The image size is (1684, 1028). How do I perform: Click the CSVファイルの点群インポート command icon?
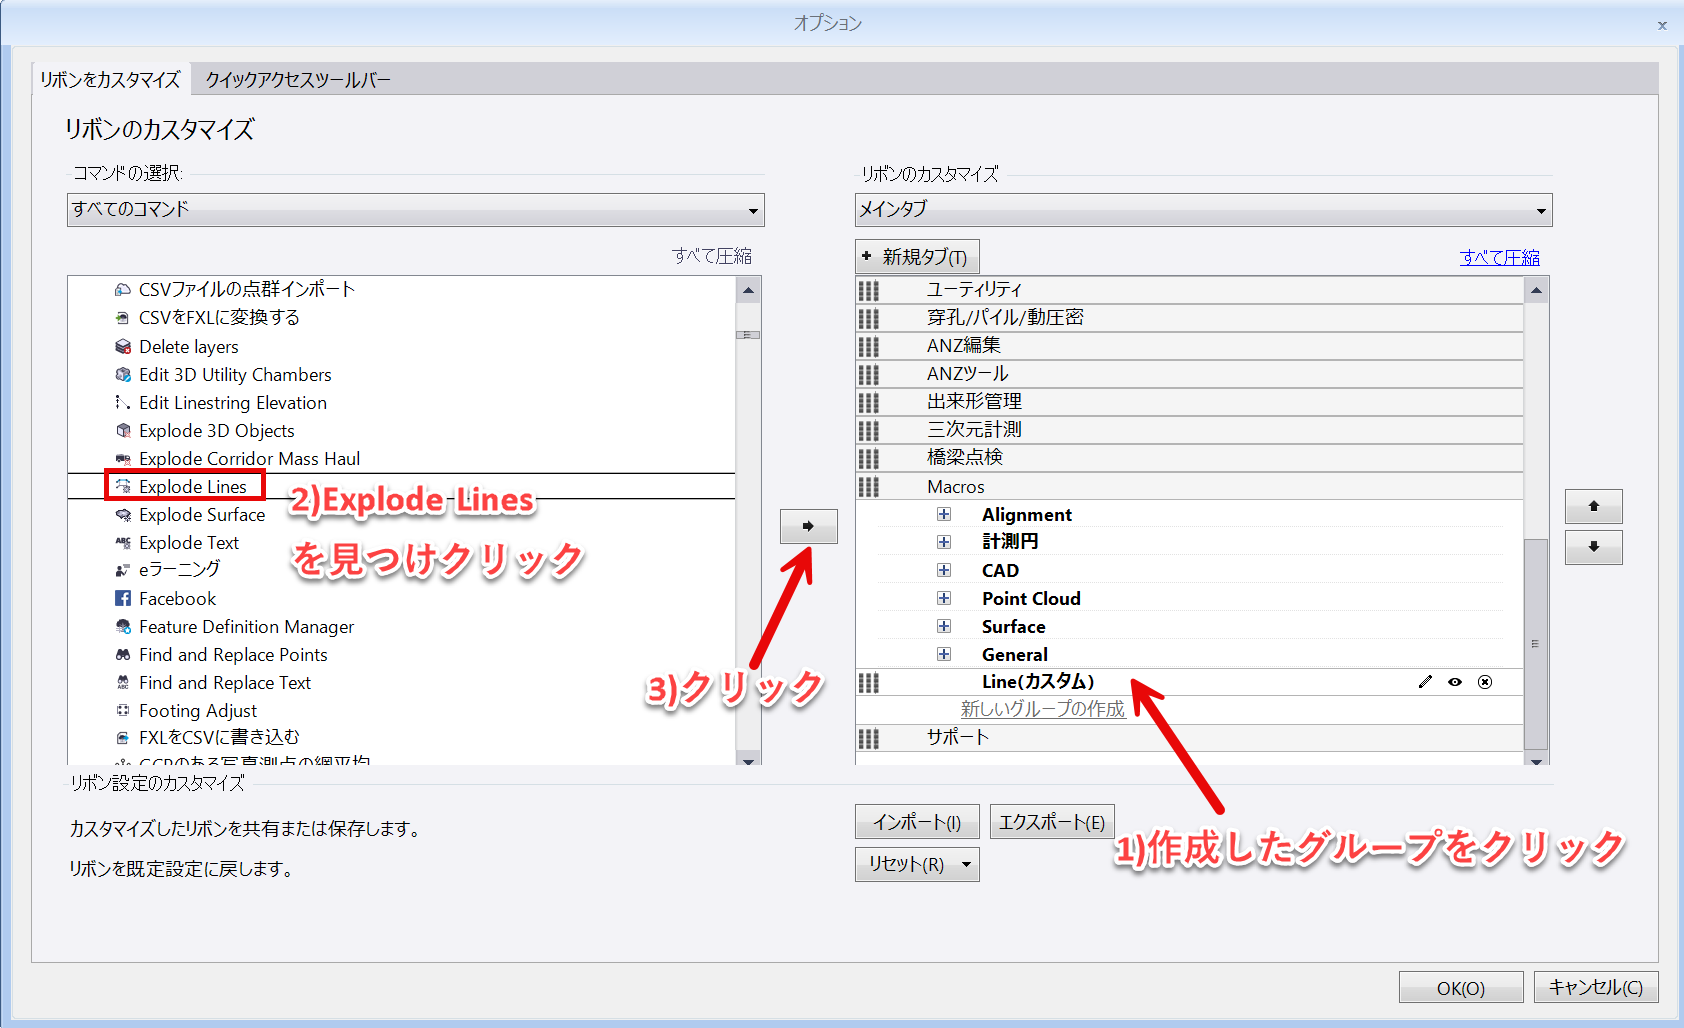[x=123, y=290]
